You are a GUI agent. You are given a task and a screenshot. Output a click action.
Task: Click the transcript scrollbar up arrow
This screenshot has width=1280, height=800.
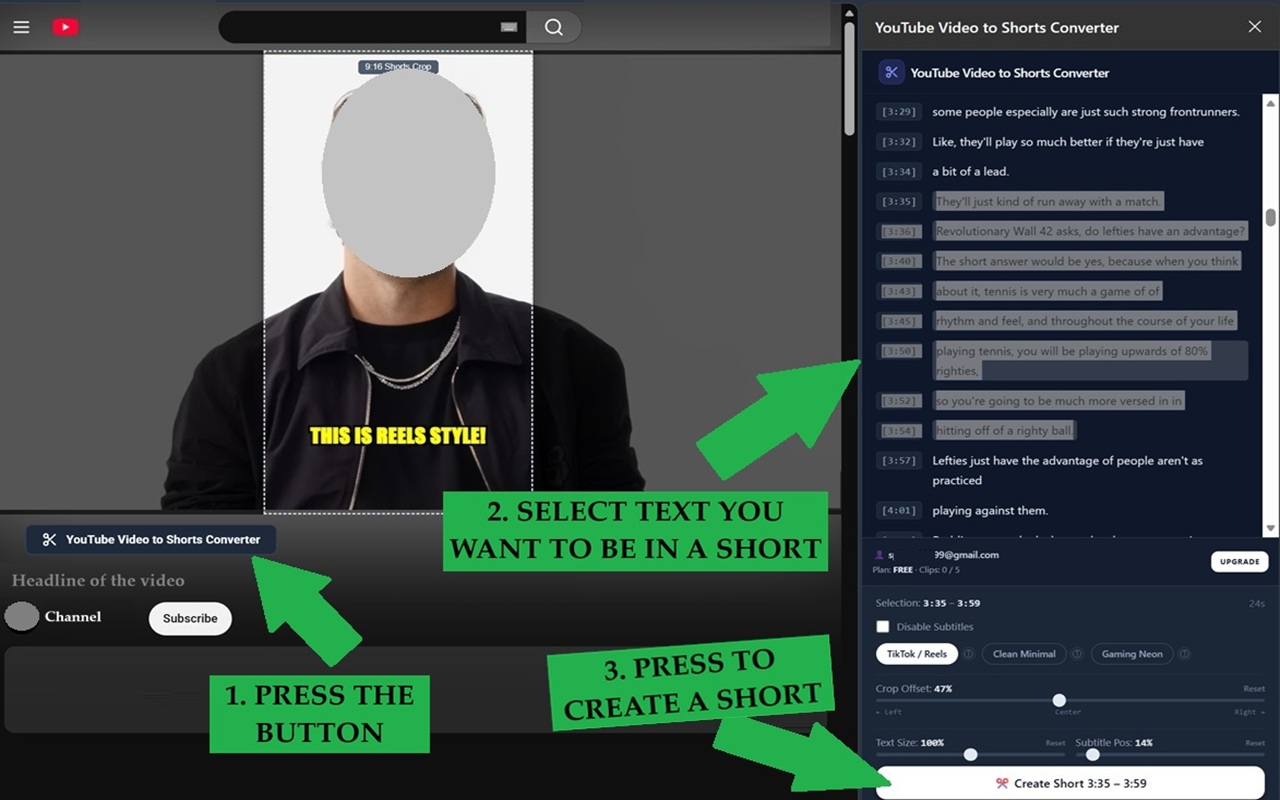point(1271,102)
